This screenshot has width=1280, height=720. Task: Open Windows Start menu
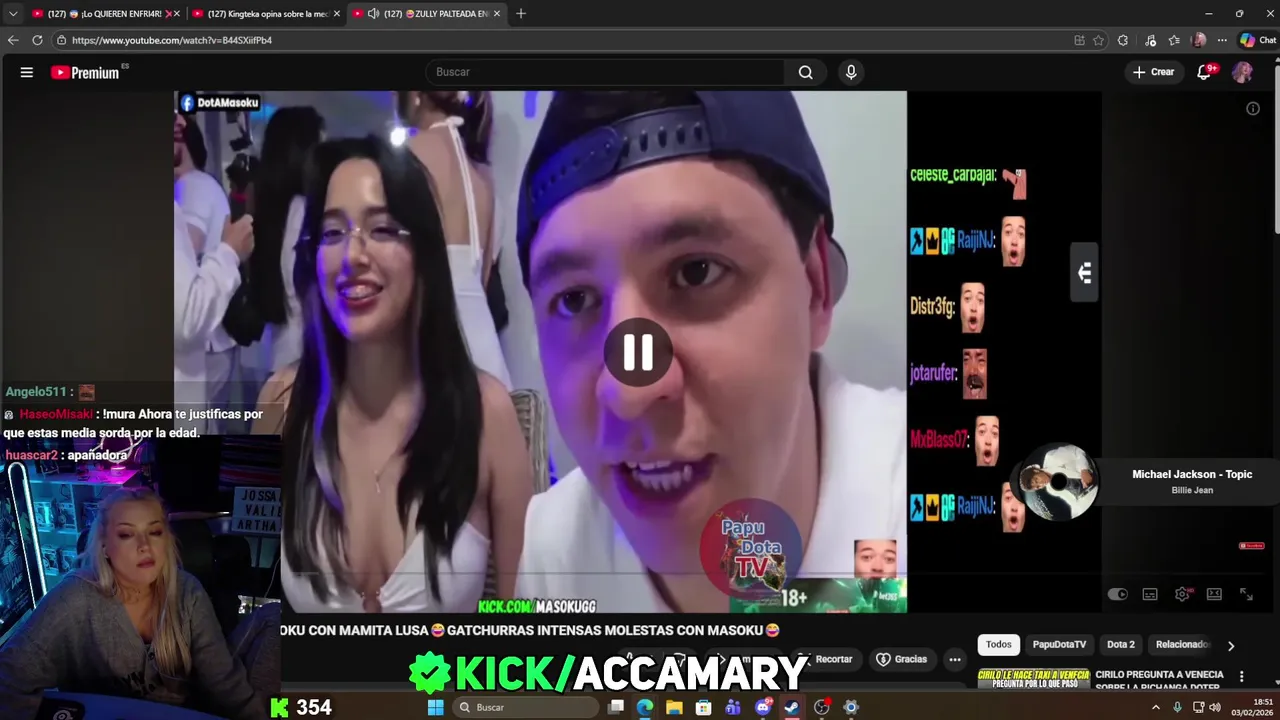tap(435, 707)
